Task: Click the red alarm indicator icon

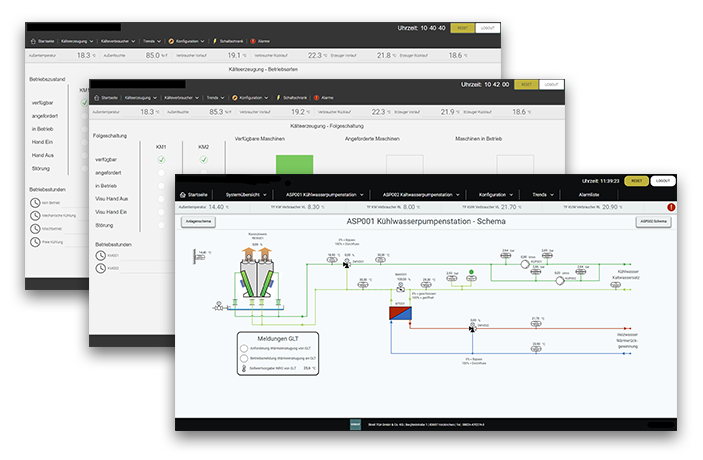Action: 671,207
